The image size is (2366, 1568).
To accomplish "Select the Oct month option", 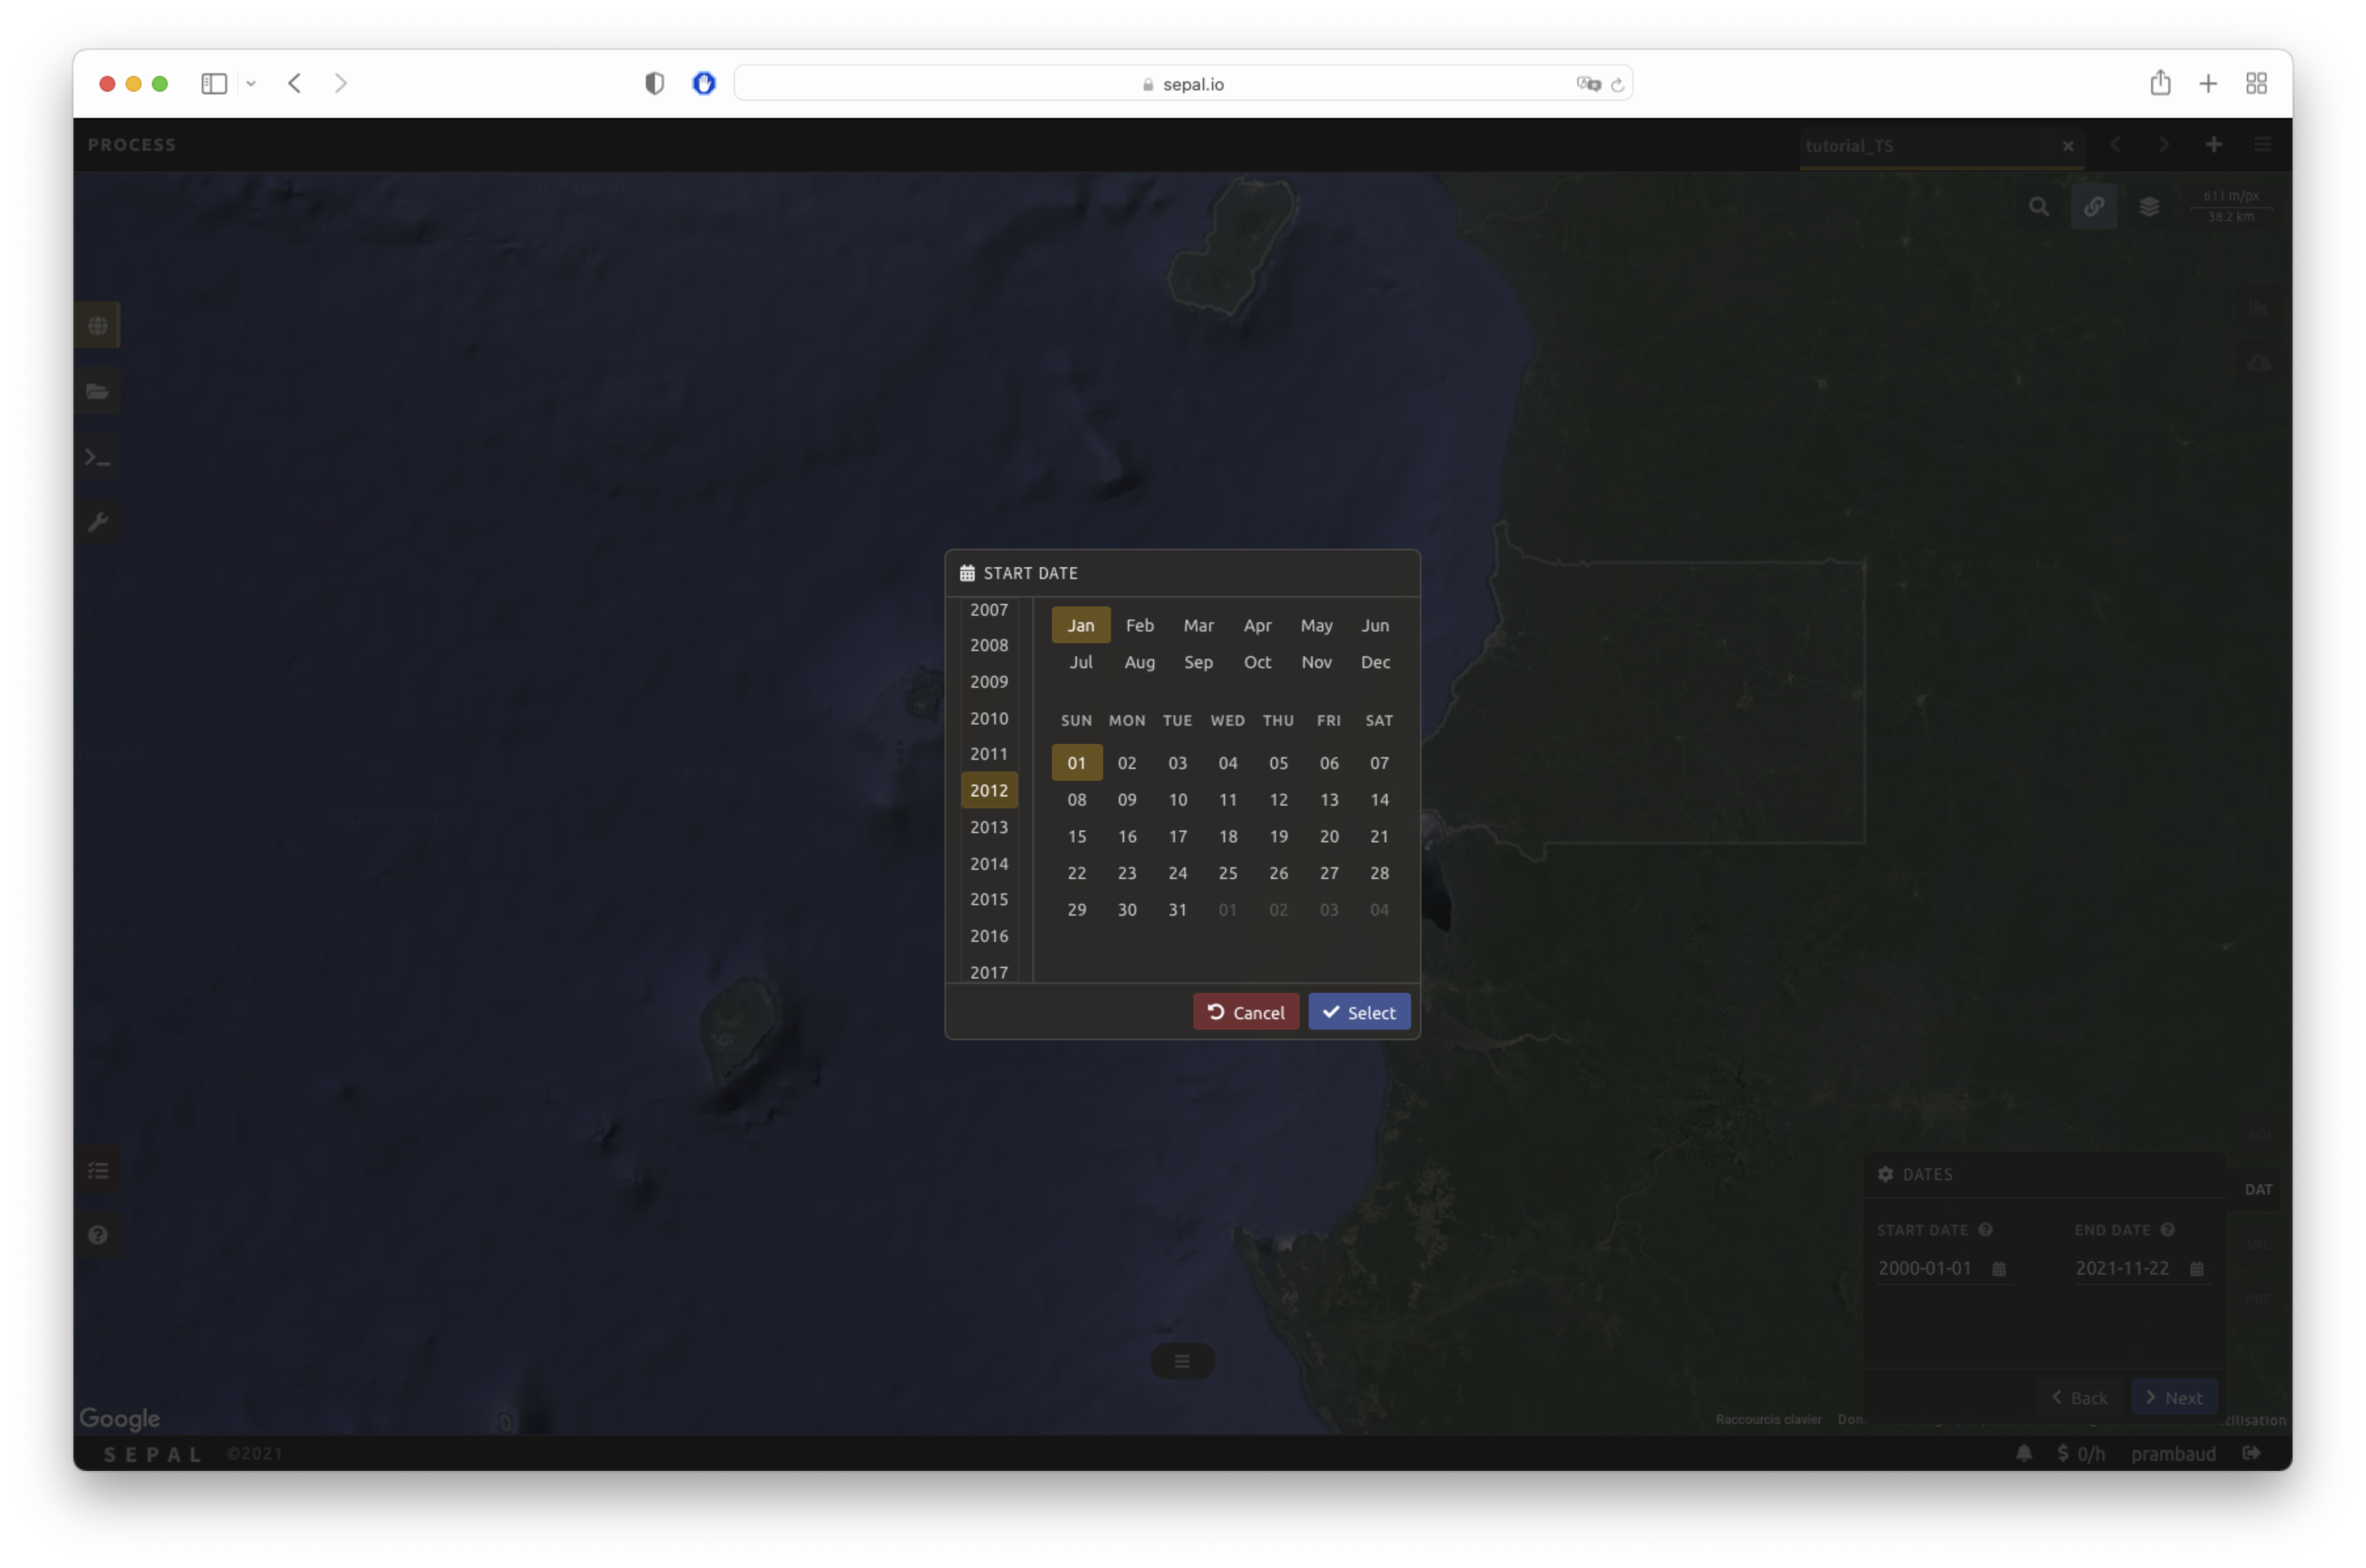I will [x=1256, y=662].
